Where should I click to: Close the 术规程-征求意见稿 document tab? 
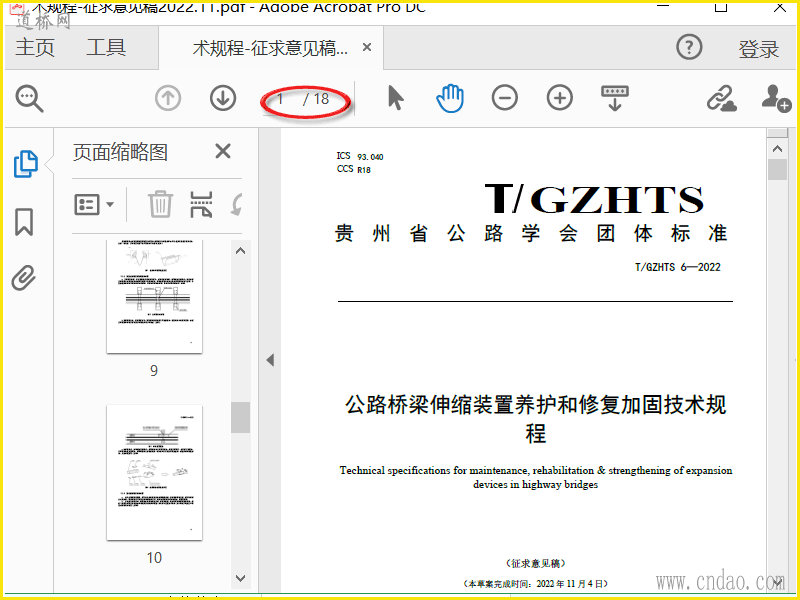367,47
